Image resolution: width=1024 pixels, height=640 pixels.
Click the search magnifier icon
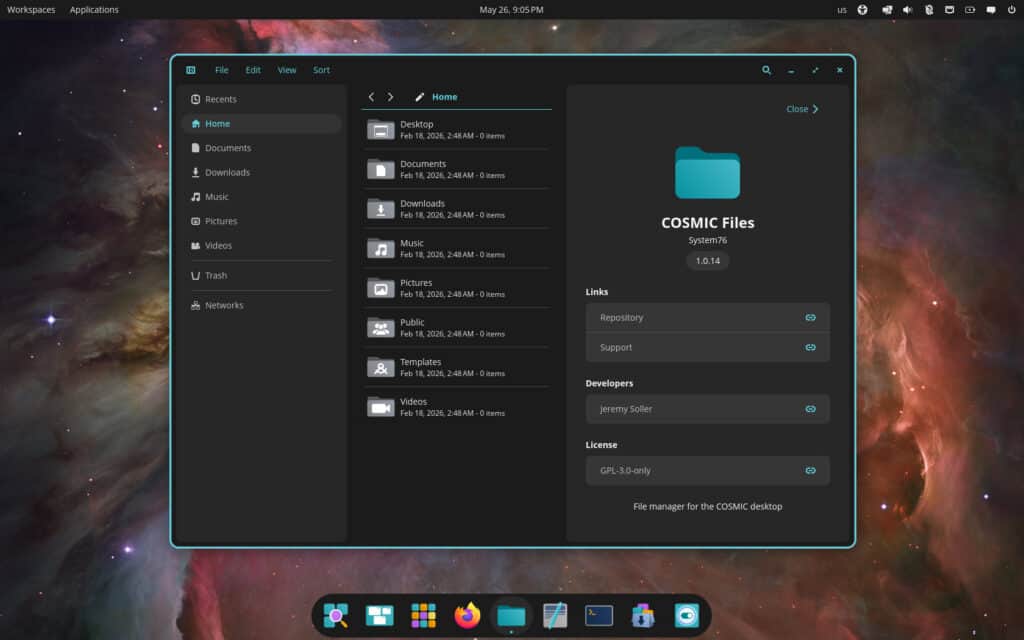pos(766,70)
